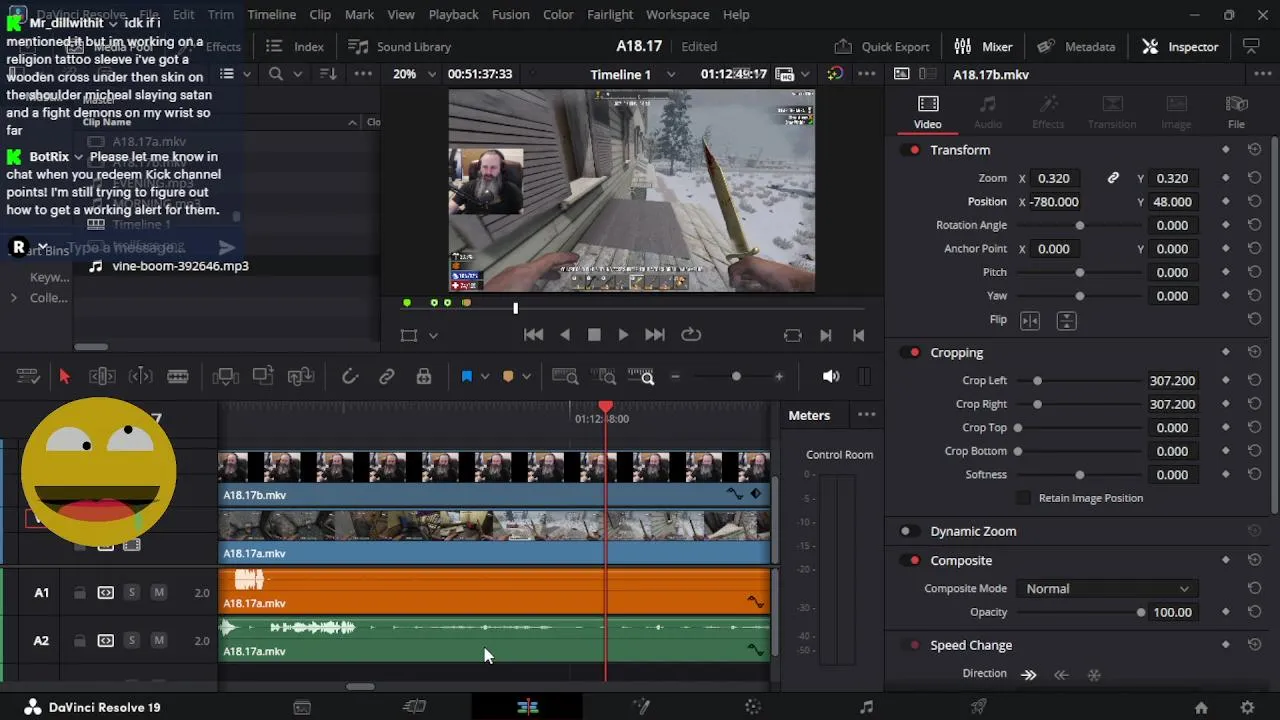The width and height of the screenshot is (1280, 720).
Task: Open the Fairlight menu
Action: point(610,14)
